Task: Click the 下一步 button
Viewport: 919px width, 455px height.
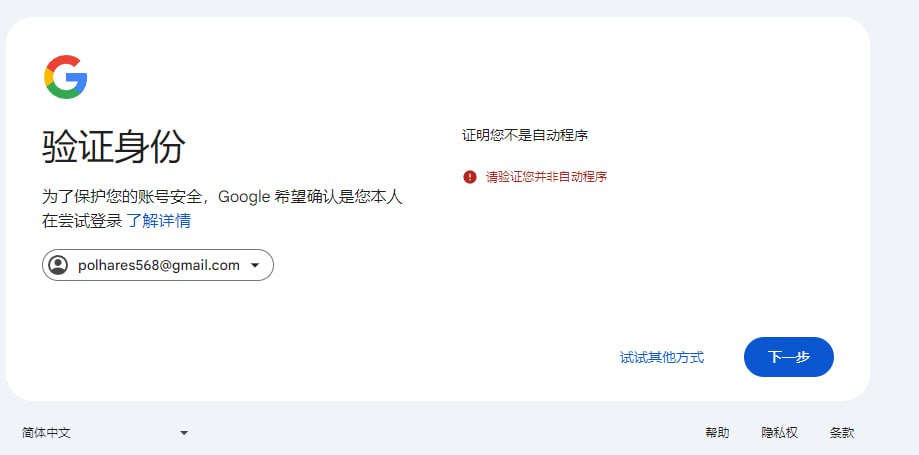Action: pyautogui.click(x=788, y=356)
